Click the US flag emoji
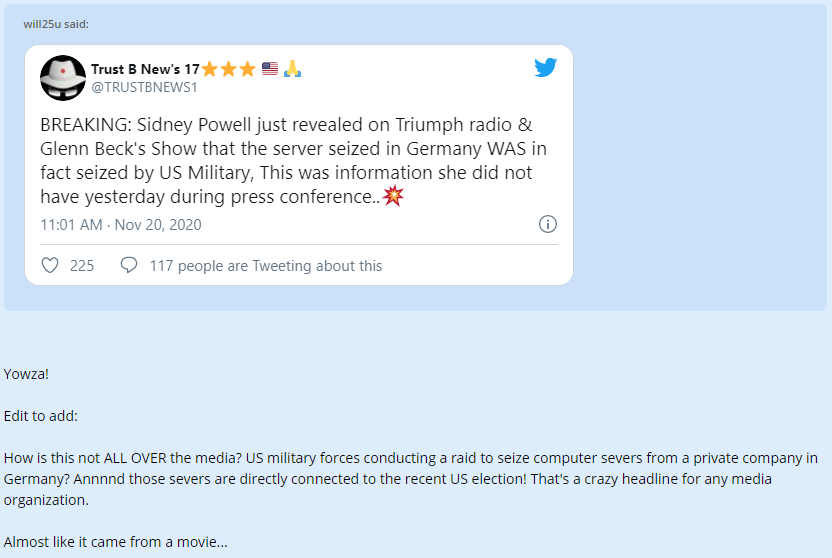Viewport: 832px width, 558px height. pos(269,69)
